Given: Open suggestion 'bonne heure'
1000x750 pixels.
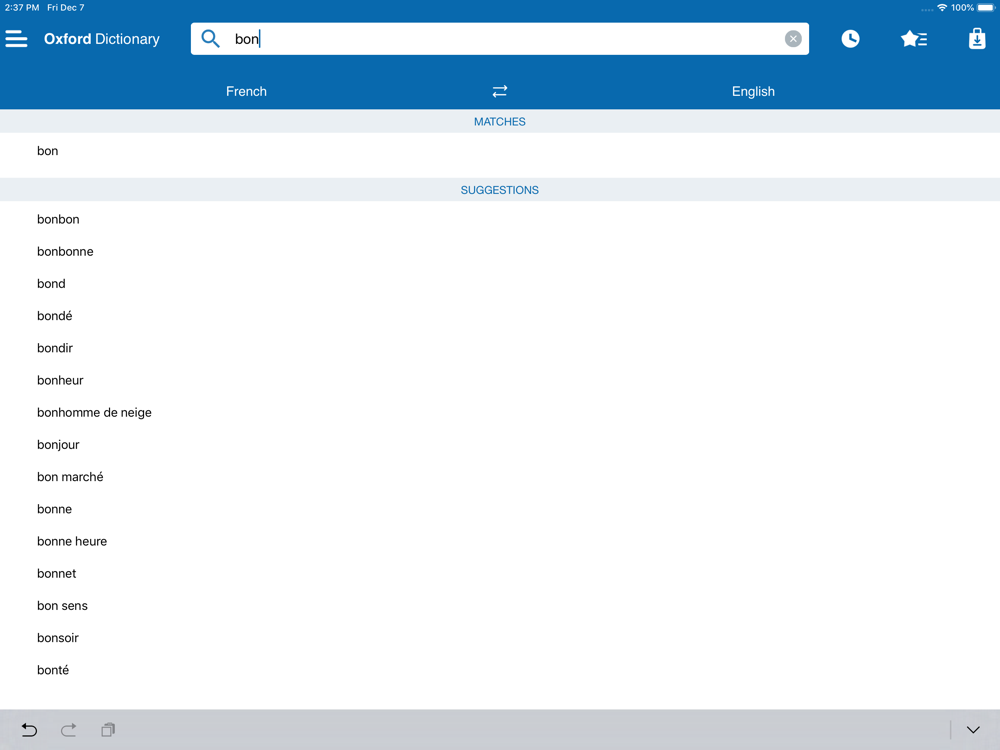Looking at the screenshot, I should (500, 541).
